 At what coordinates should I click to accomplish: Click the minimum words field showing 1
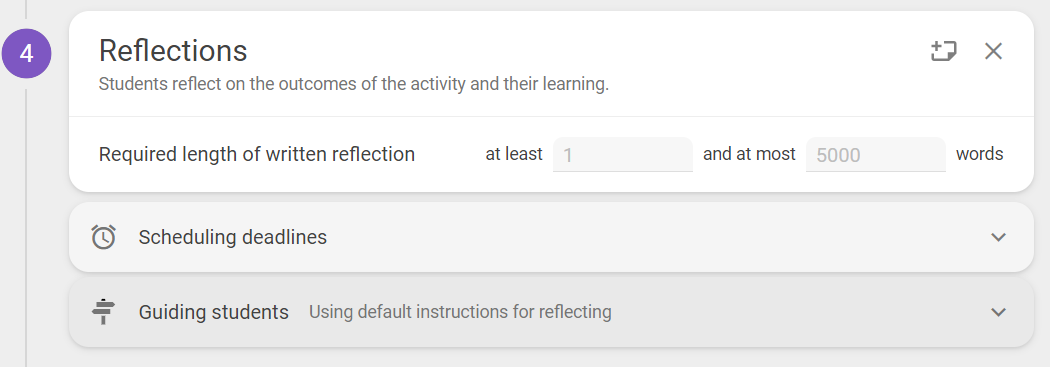tap(623, 155)
